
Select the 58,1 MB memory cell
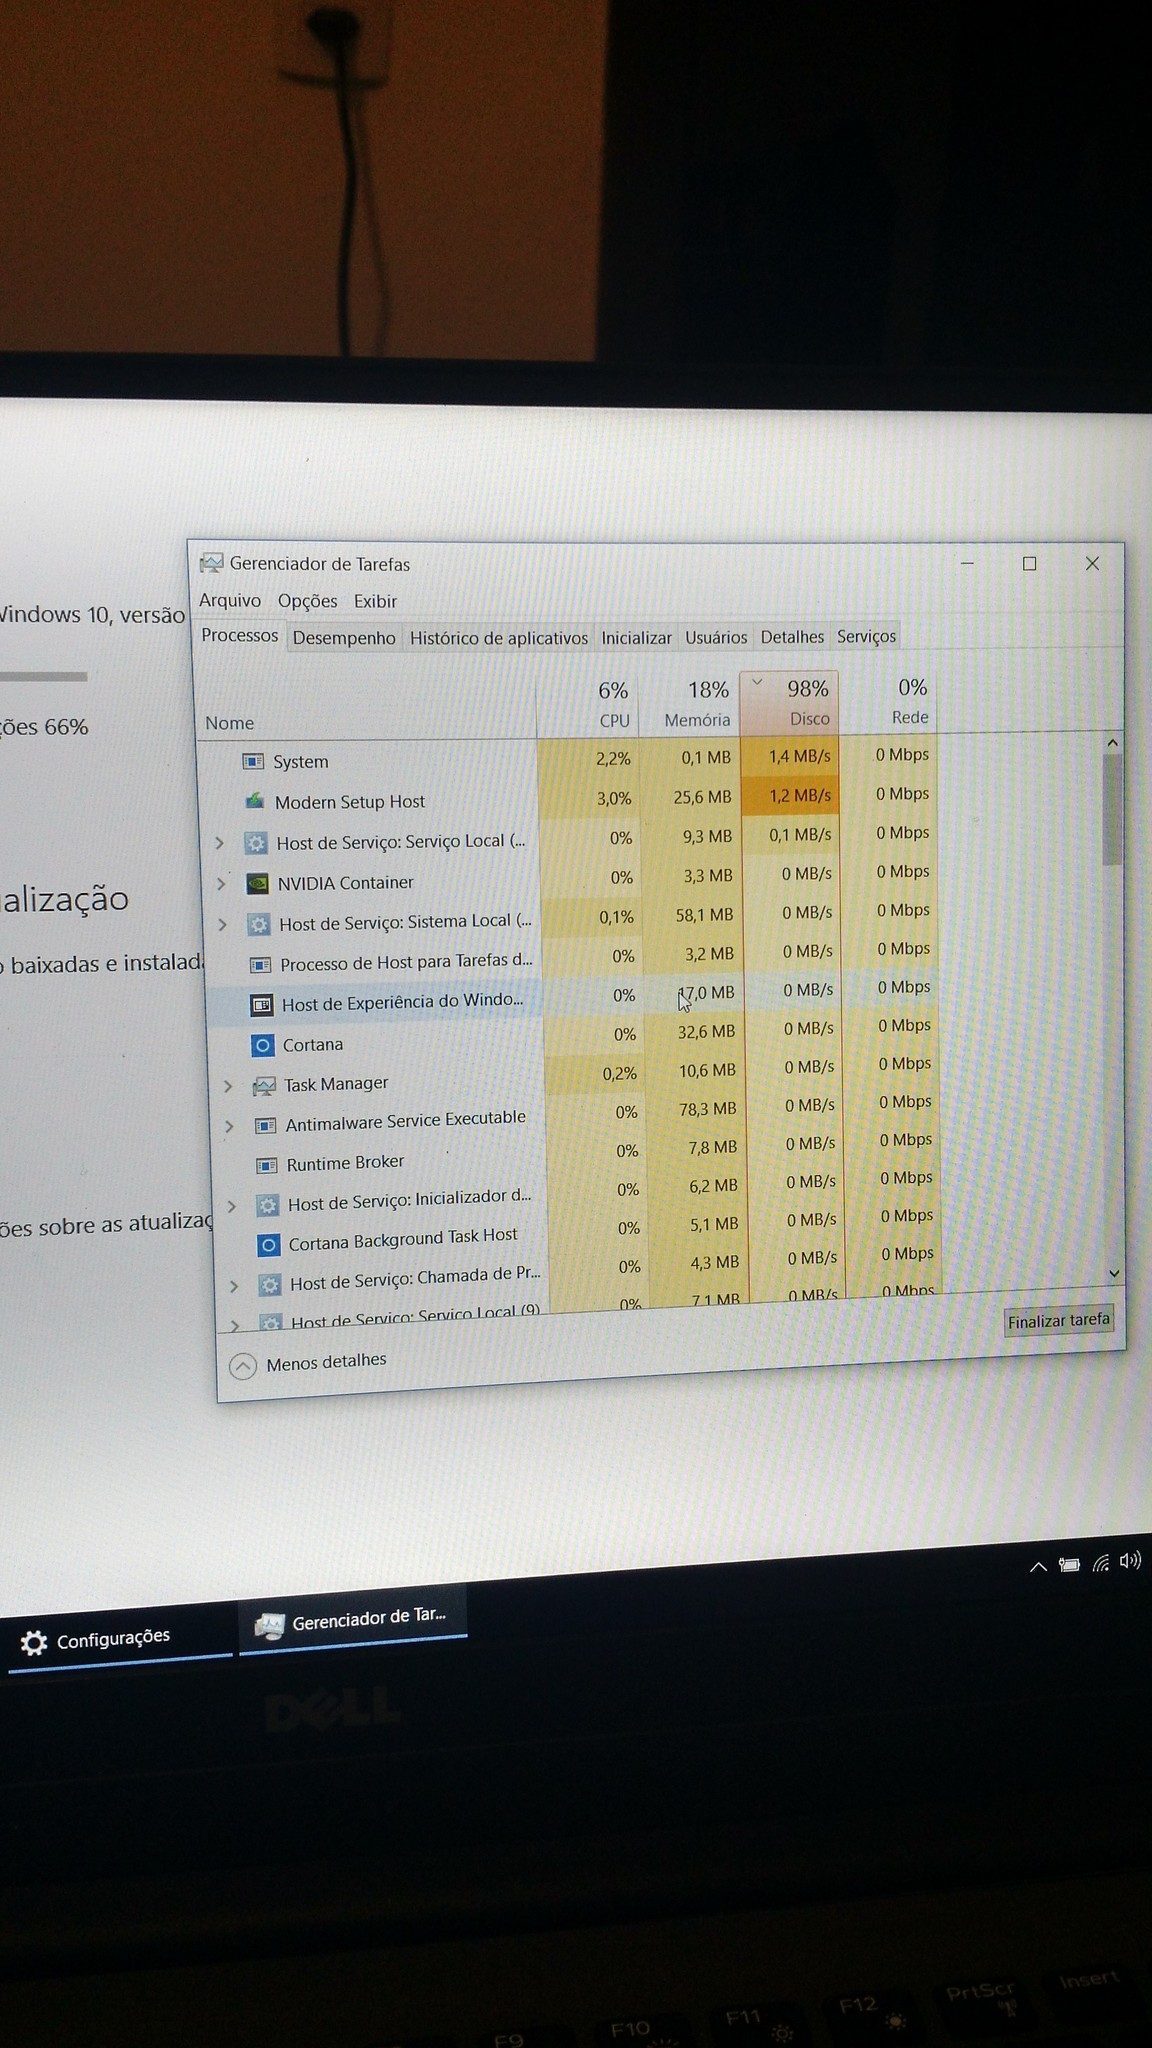coord(693,915)
